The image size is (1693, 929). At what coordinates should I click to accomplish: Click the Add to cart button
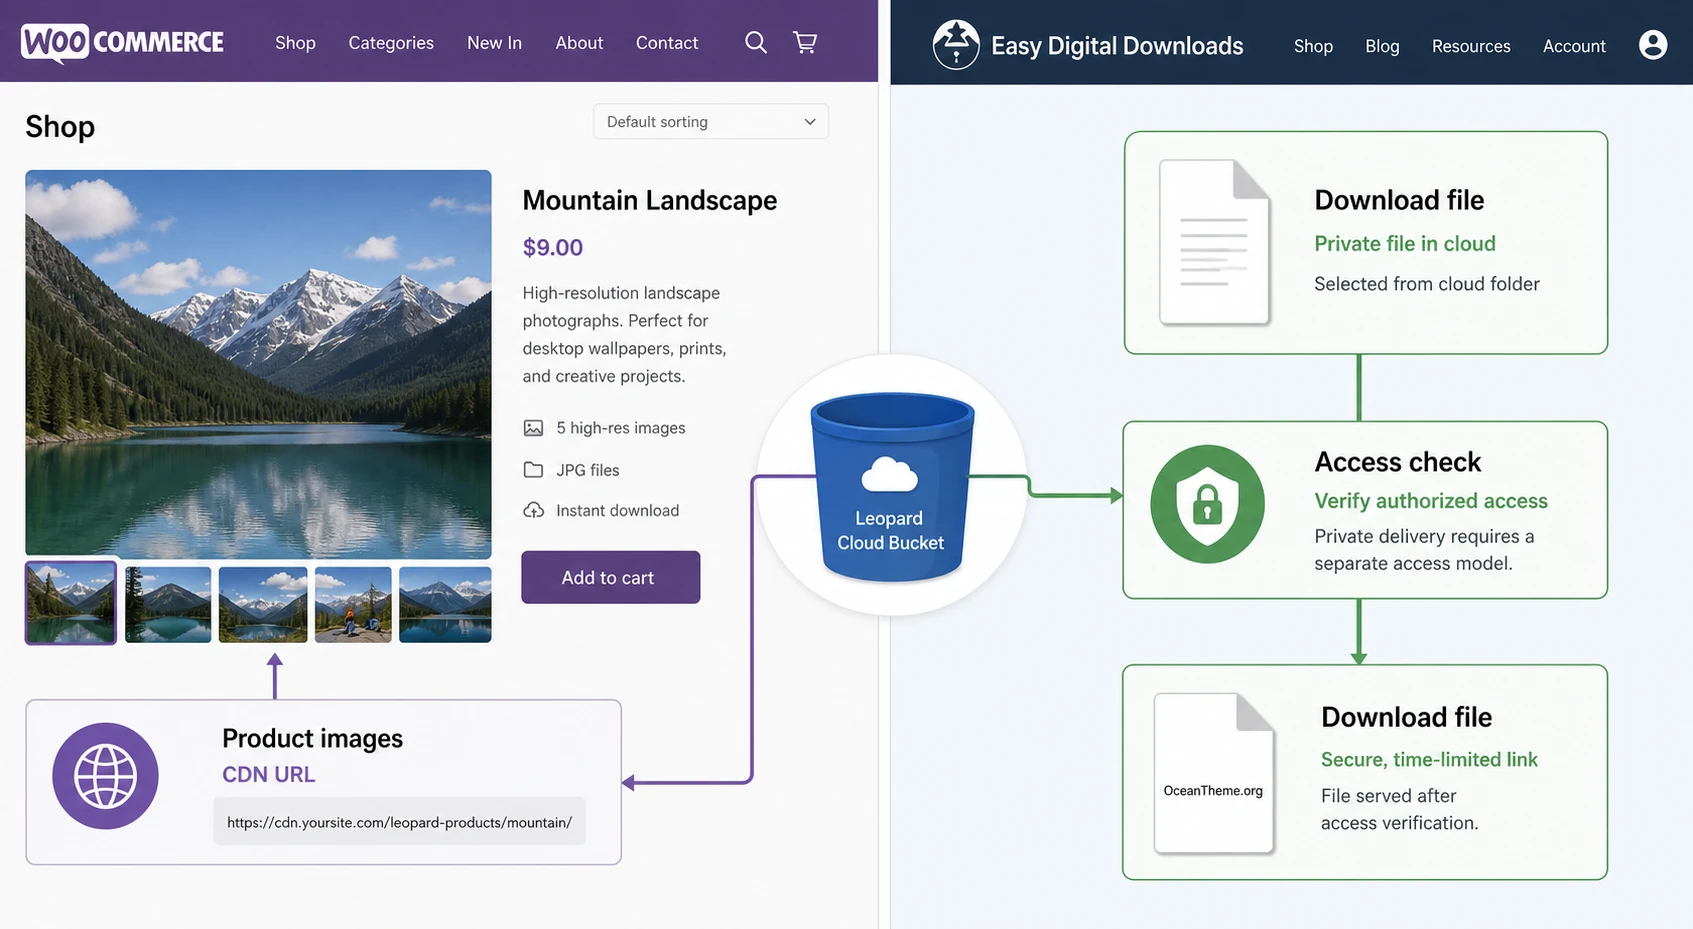pyautogui.click(x=610, y=577)
